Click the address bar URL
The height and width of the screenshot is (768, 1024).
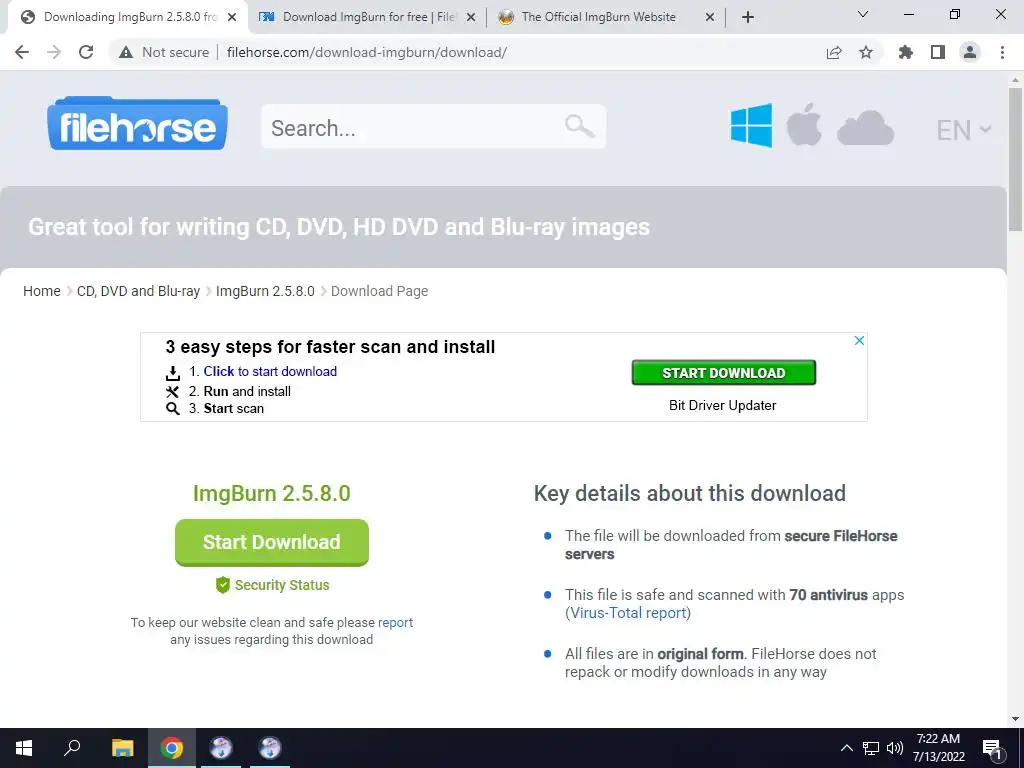(367, 52)
